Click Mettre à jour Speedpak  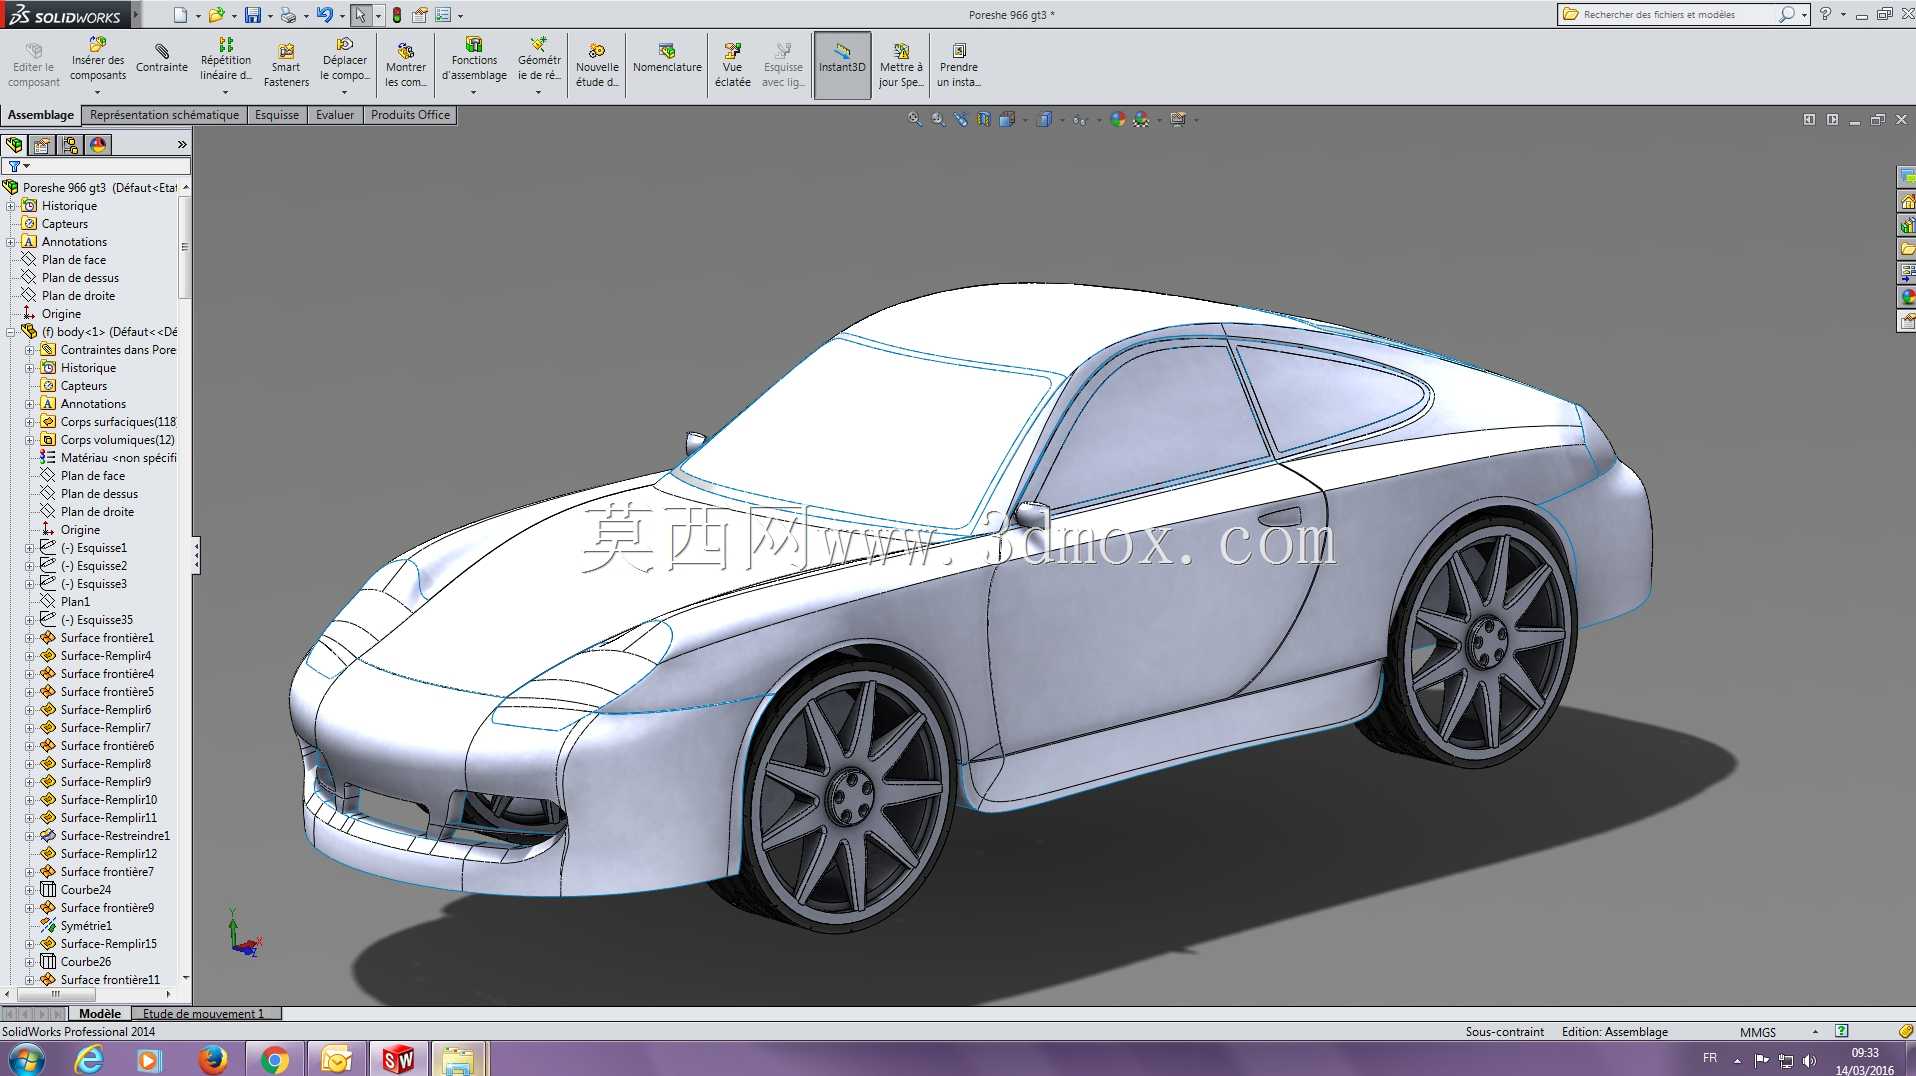pos(901,66)
